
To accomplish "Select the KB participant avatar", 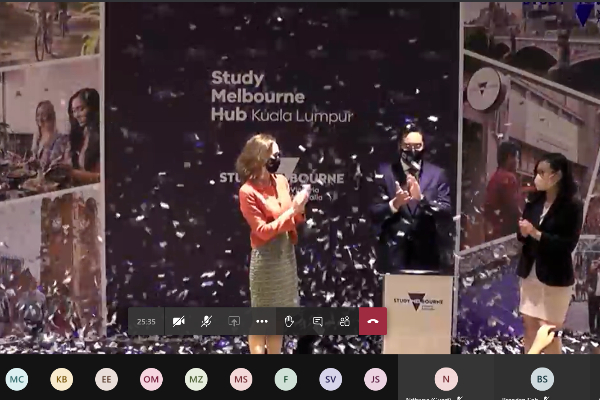I will click(x=62, y=379).
